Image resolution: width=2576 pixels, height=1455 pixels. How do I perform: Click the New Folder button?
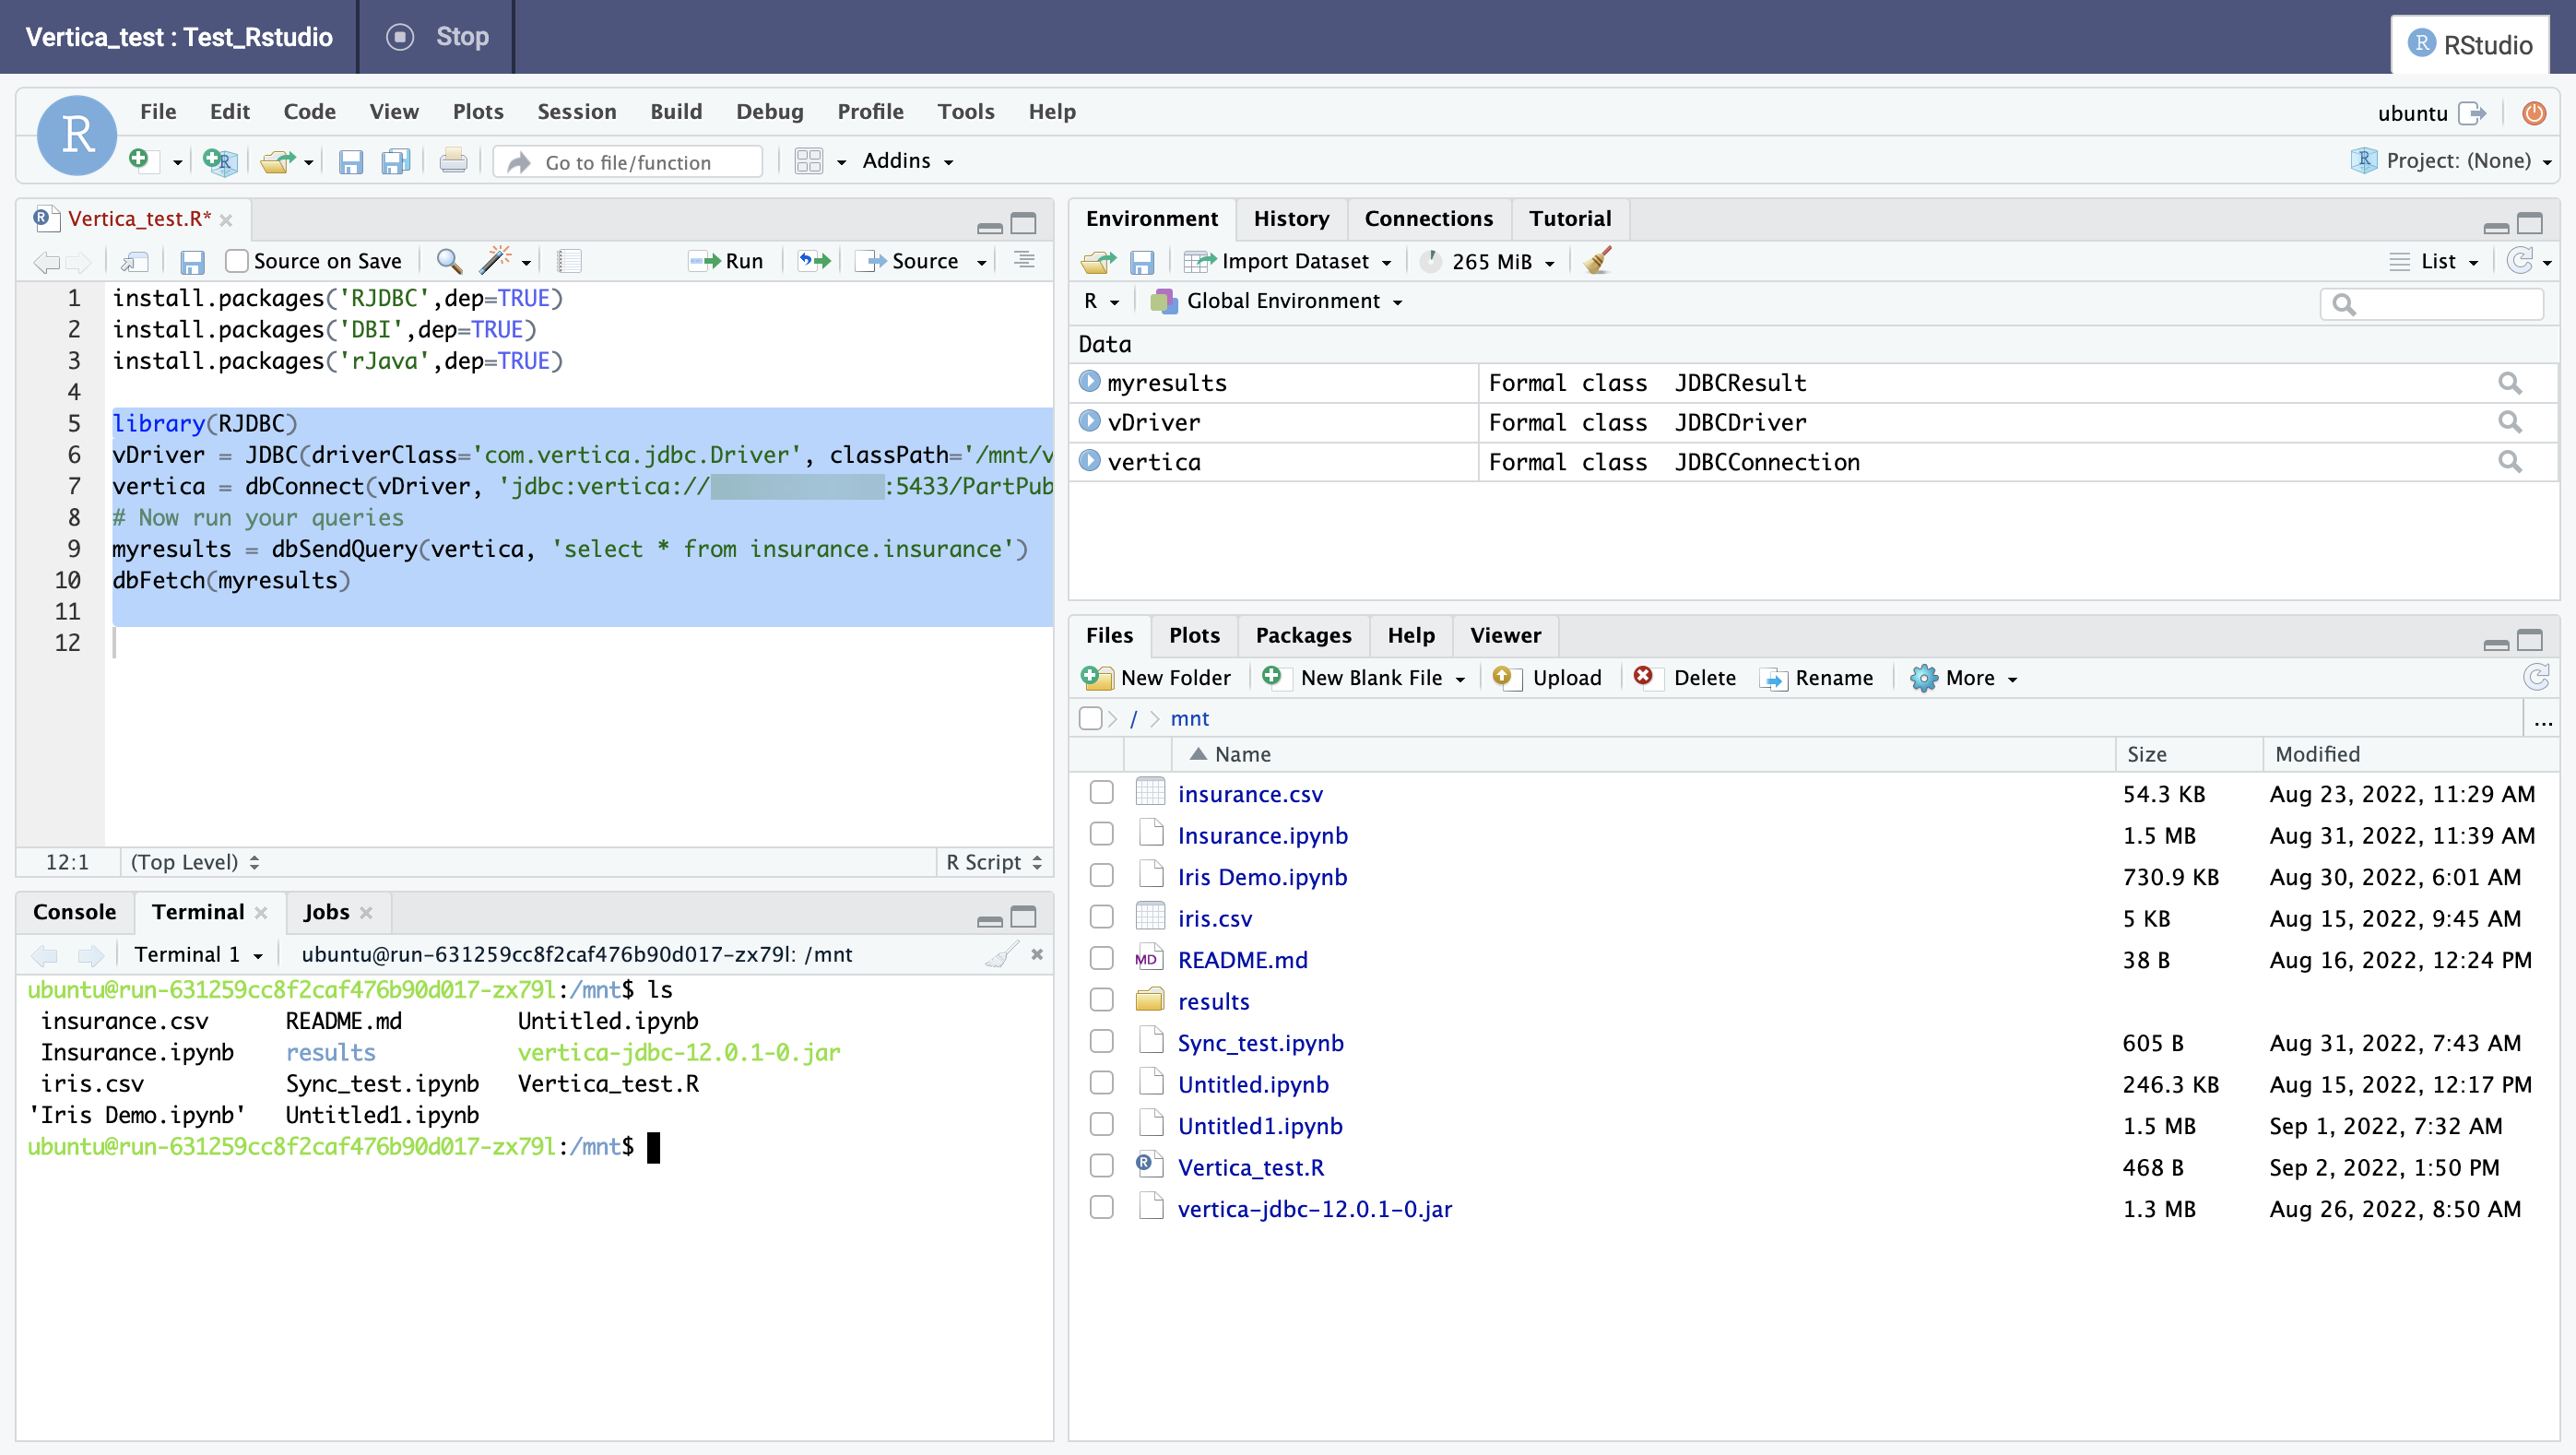tap(1157, 678)
